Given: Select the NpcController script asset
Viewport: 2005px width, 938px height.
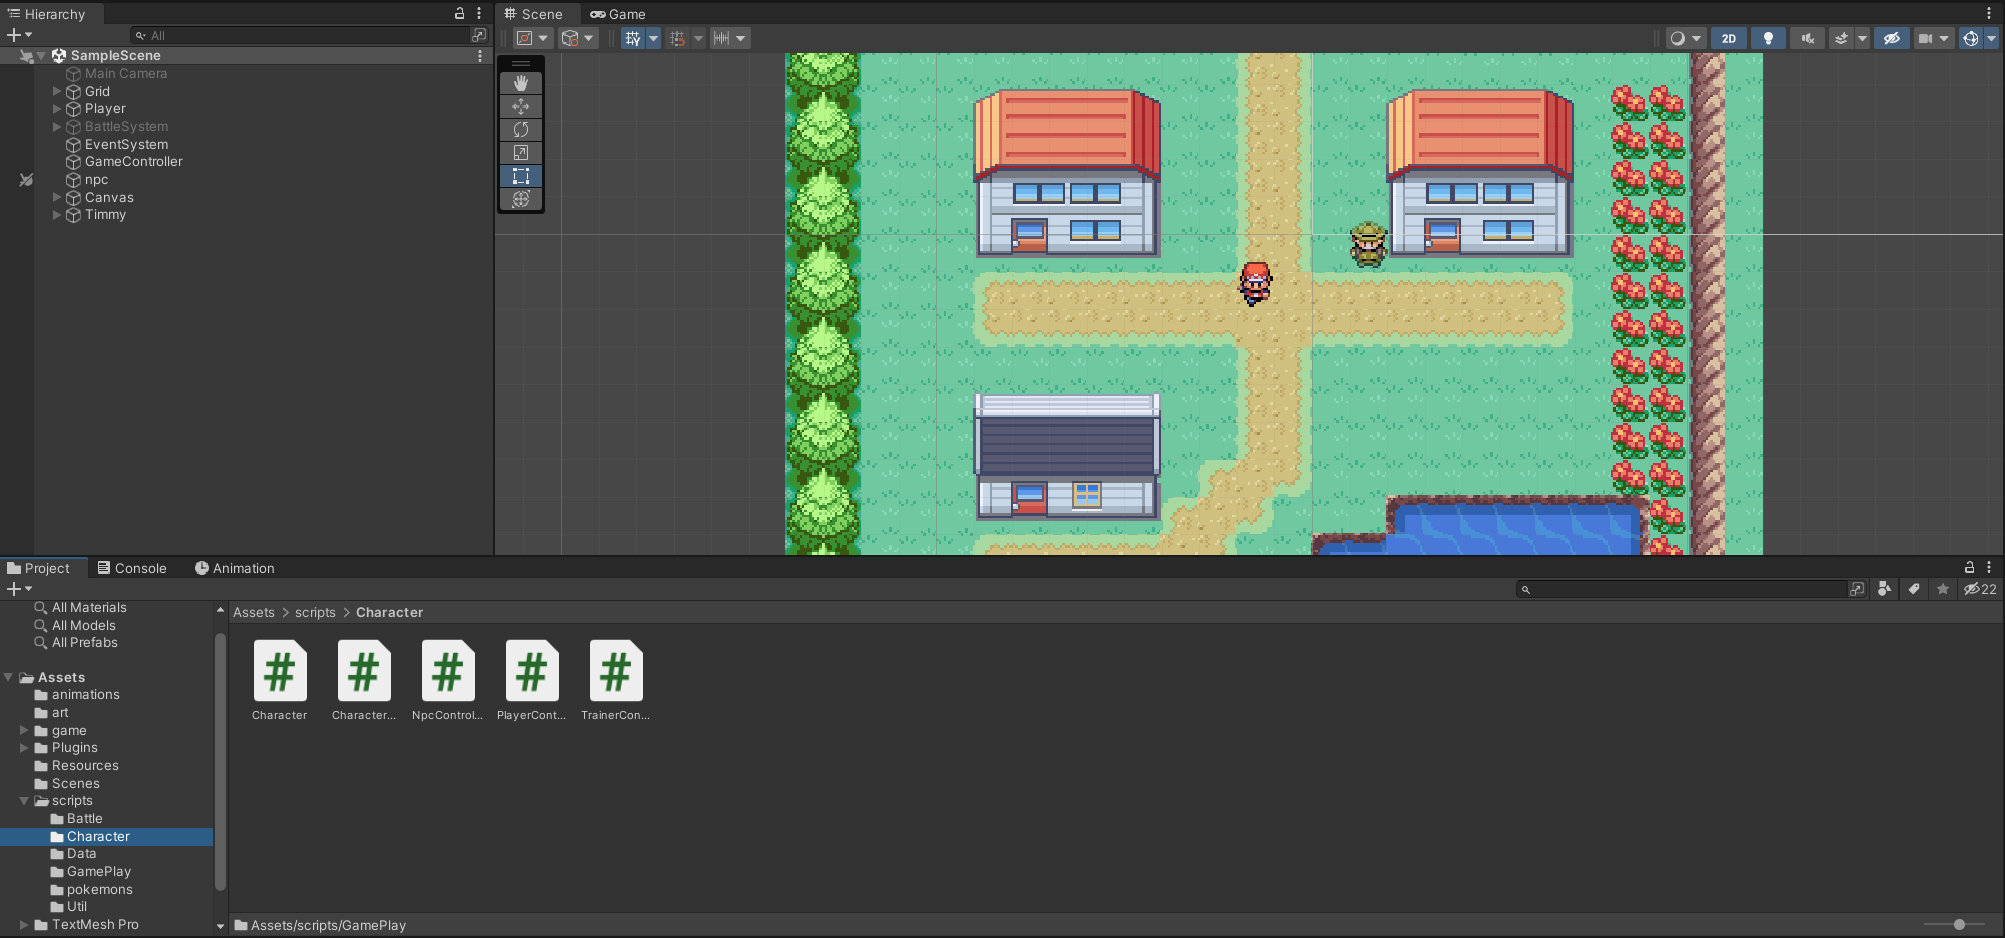Looking at the screenshot, I should 447,680.
